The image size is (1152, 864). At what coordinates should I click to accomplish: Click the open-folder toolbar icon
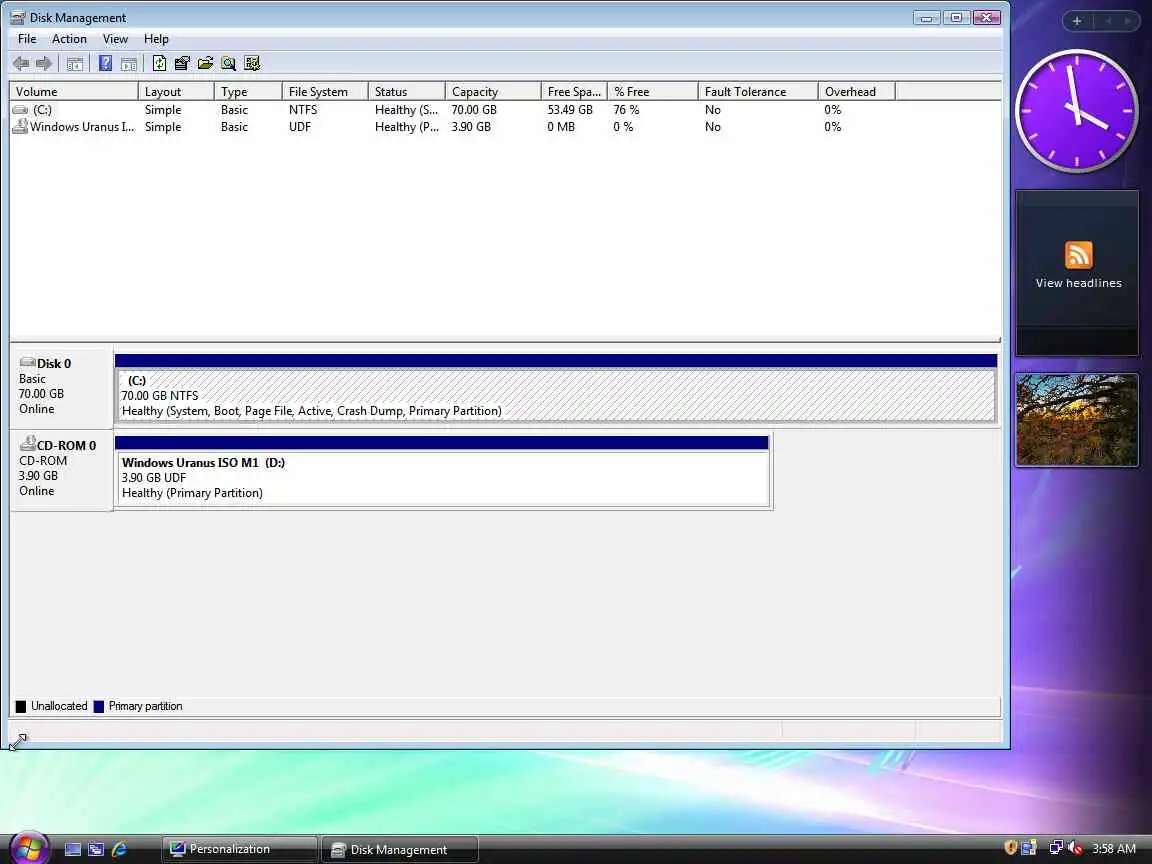point(205,63)
